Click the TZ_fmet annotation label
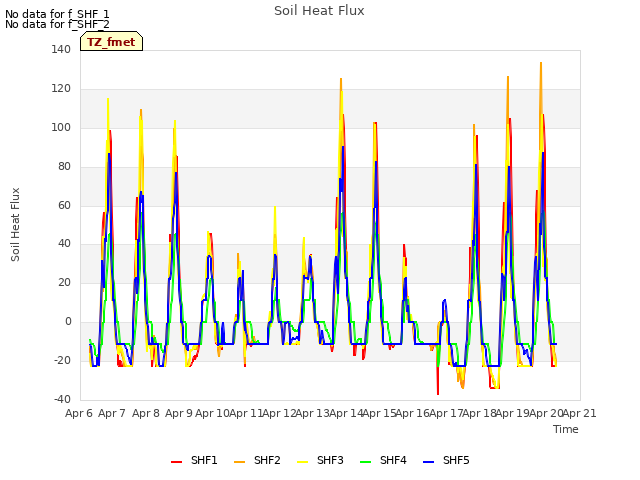 [111, 42]
